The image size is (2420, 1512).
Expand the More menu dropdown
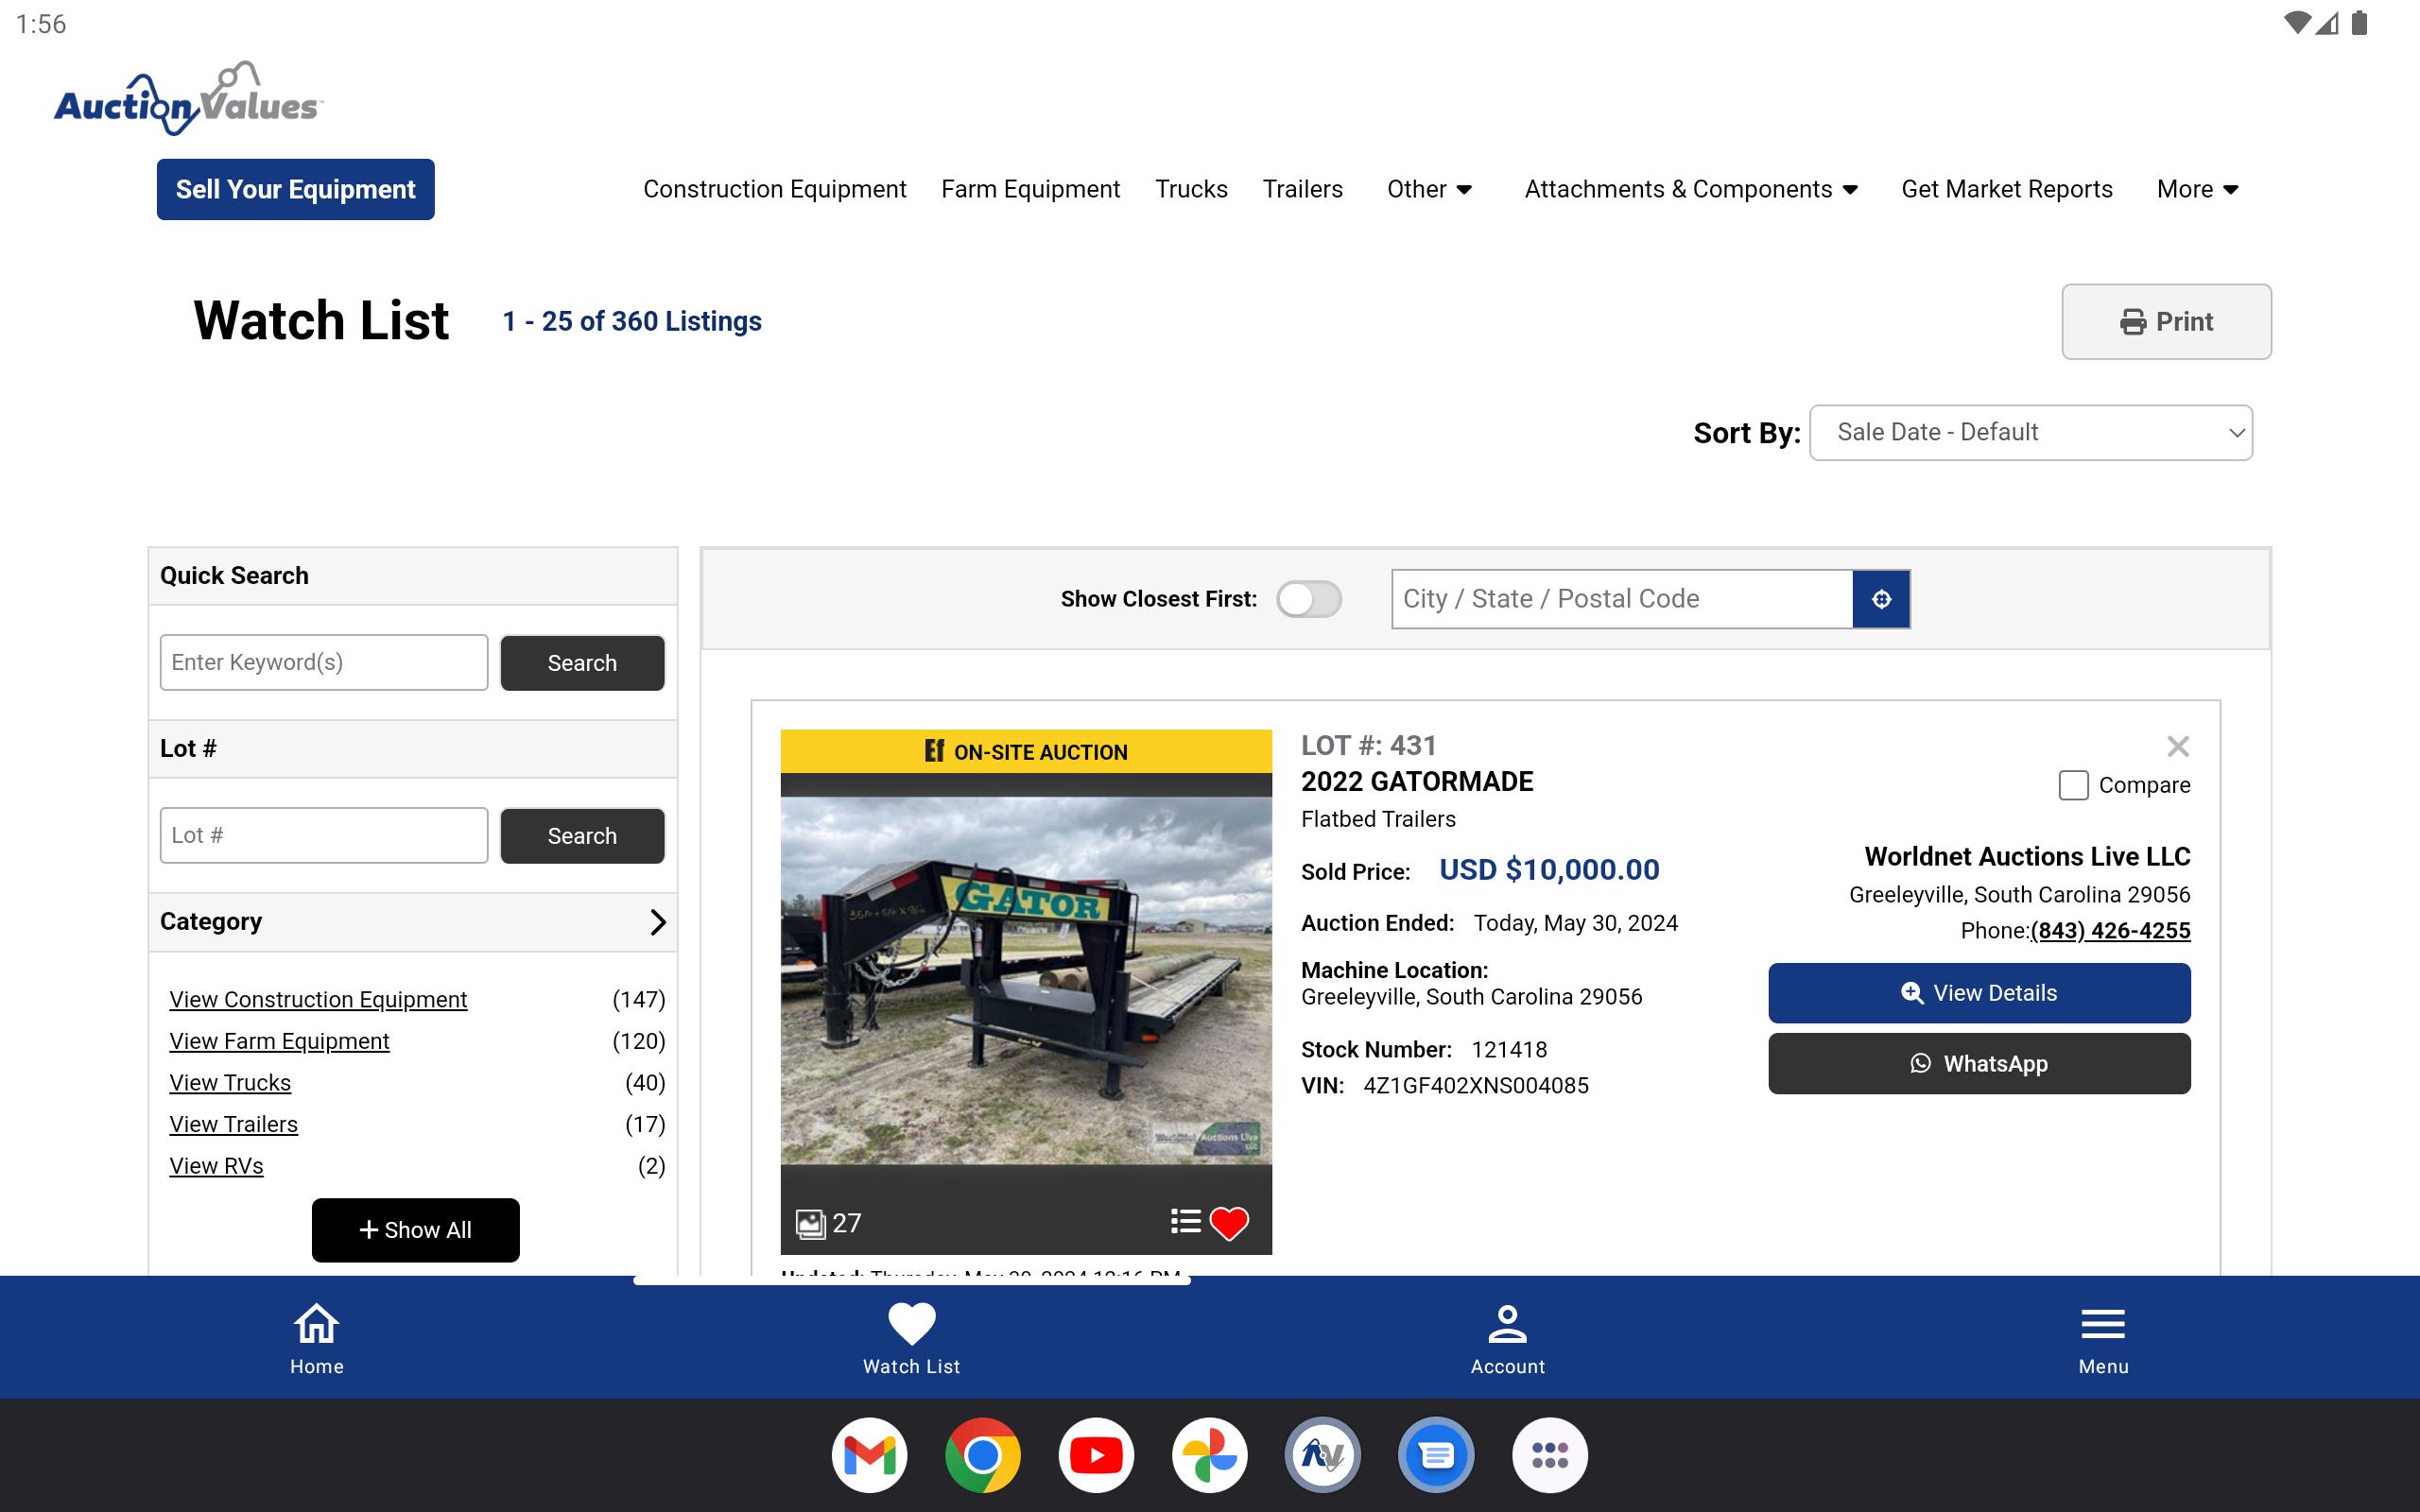pyautogui.click(x=2197, y=189)
